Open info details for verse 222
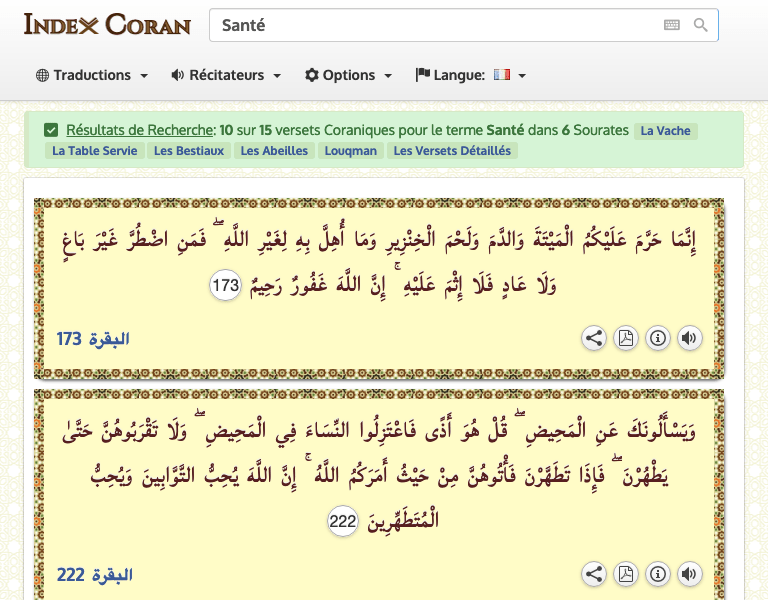Viewport: 768px width, 600px height. (x=658, y=574)
